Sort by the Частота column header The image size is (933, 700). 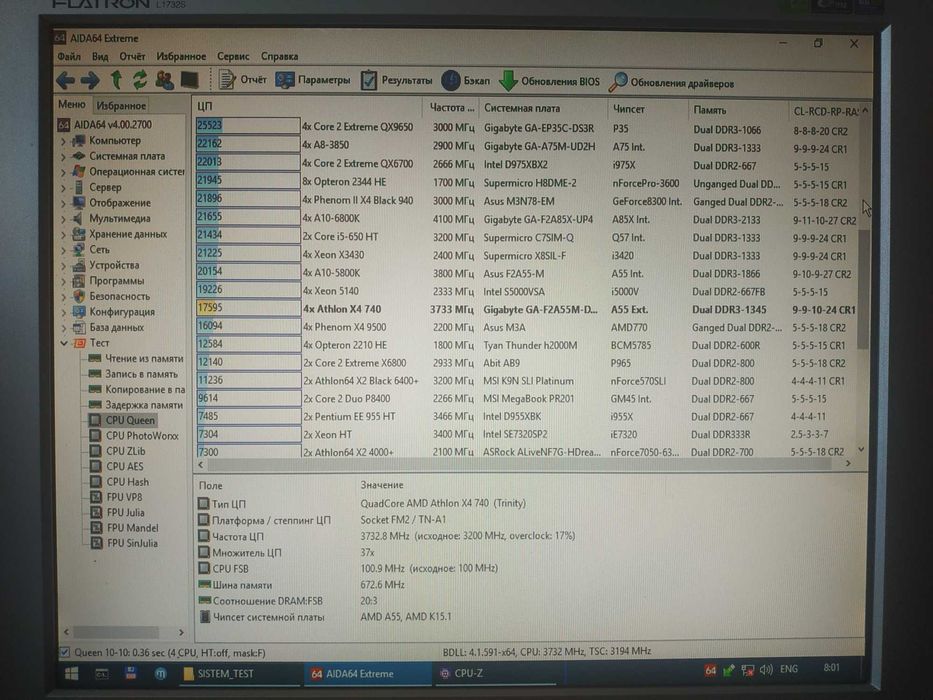coord(450,108)
